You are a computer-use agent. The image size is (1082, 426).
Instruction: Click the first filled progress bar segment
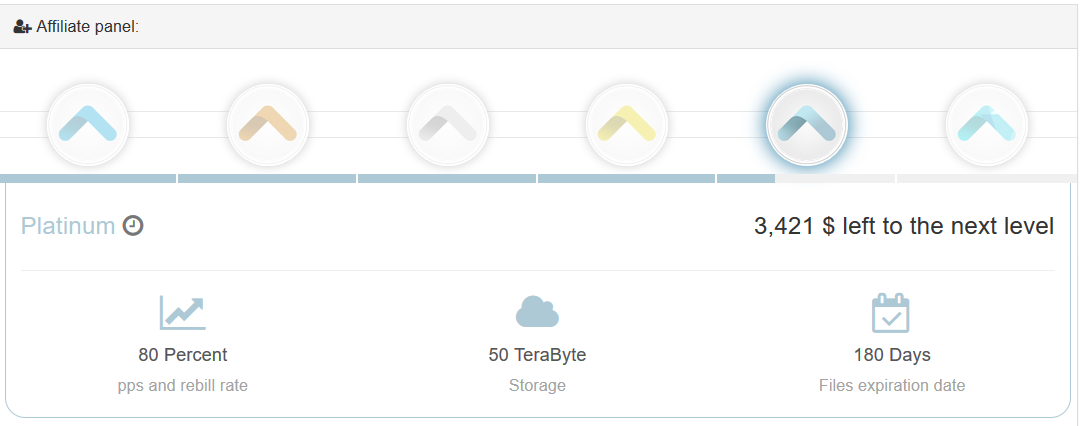88,179
